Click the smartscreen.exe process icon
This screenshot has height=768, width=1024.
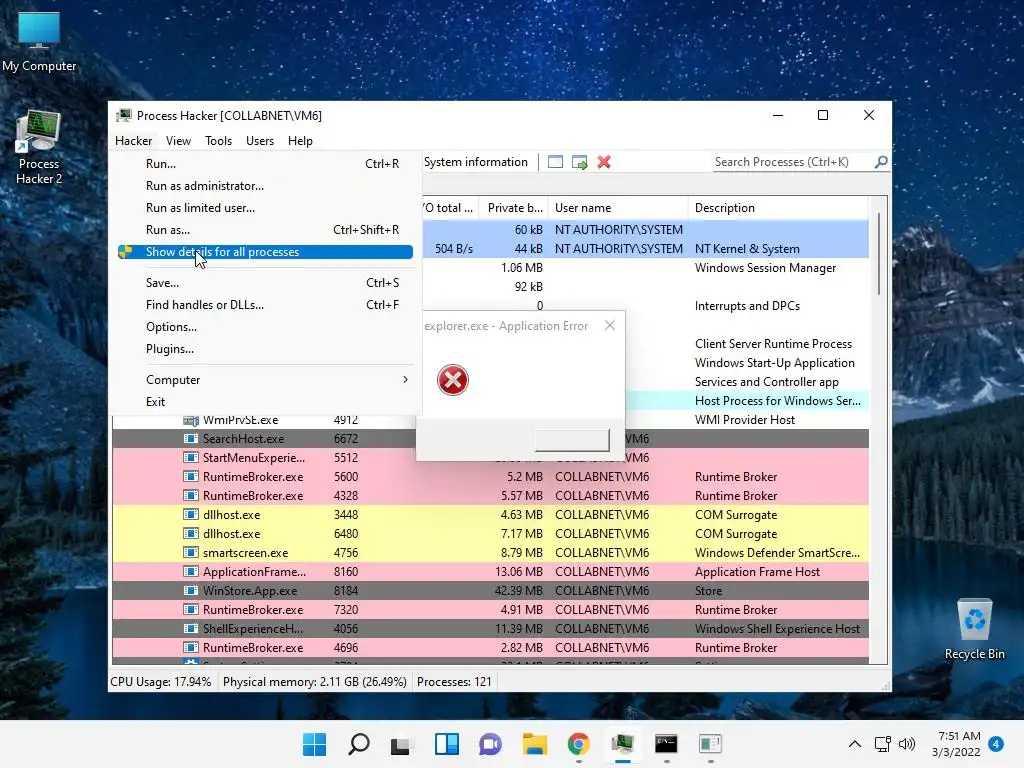click(x=191, y=552)
